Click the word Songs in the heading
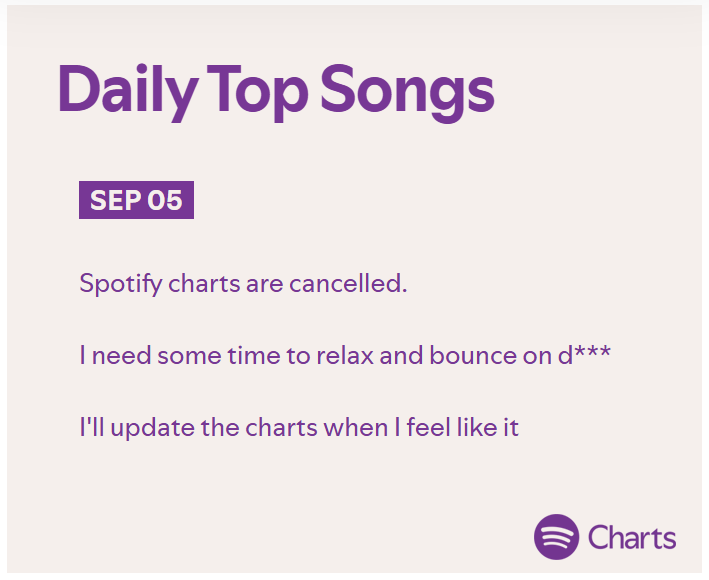The width and height of the screenshot is (709, 580). [x=407, y=92]
